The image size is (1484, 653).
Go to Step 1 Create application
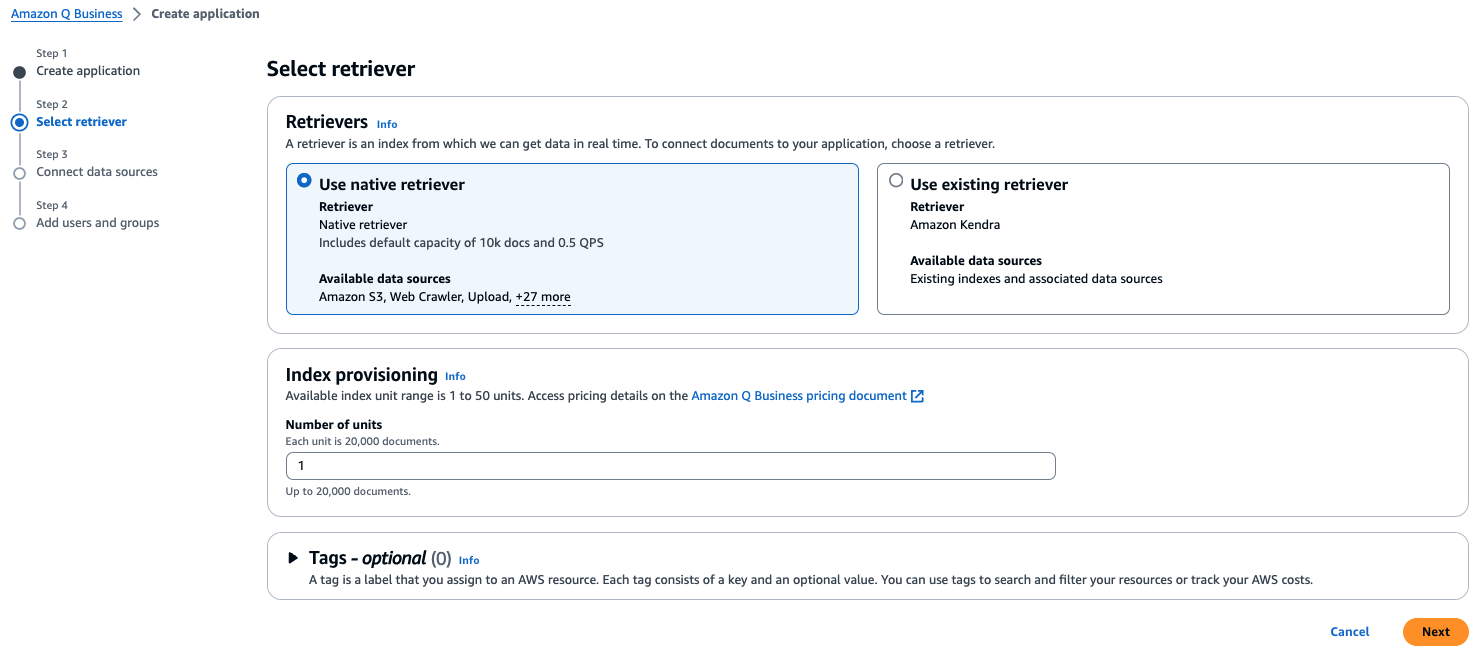pos(88,71)
